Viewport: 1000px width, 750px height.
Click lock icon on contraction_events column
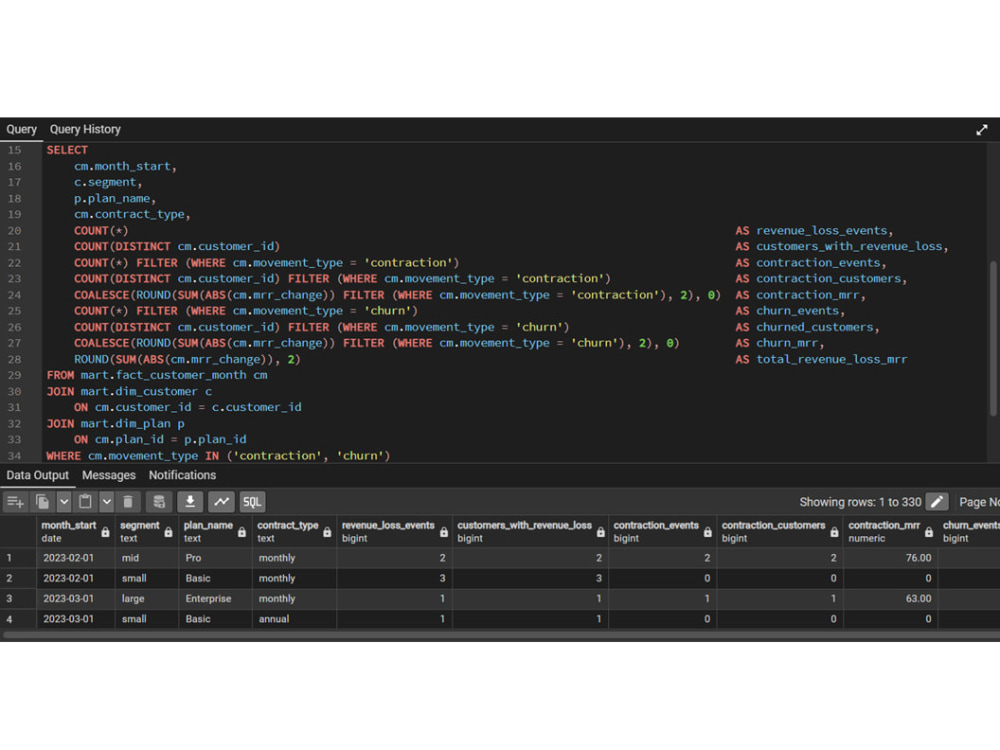pos(707,532)
